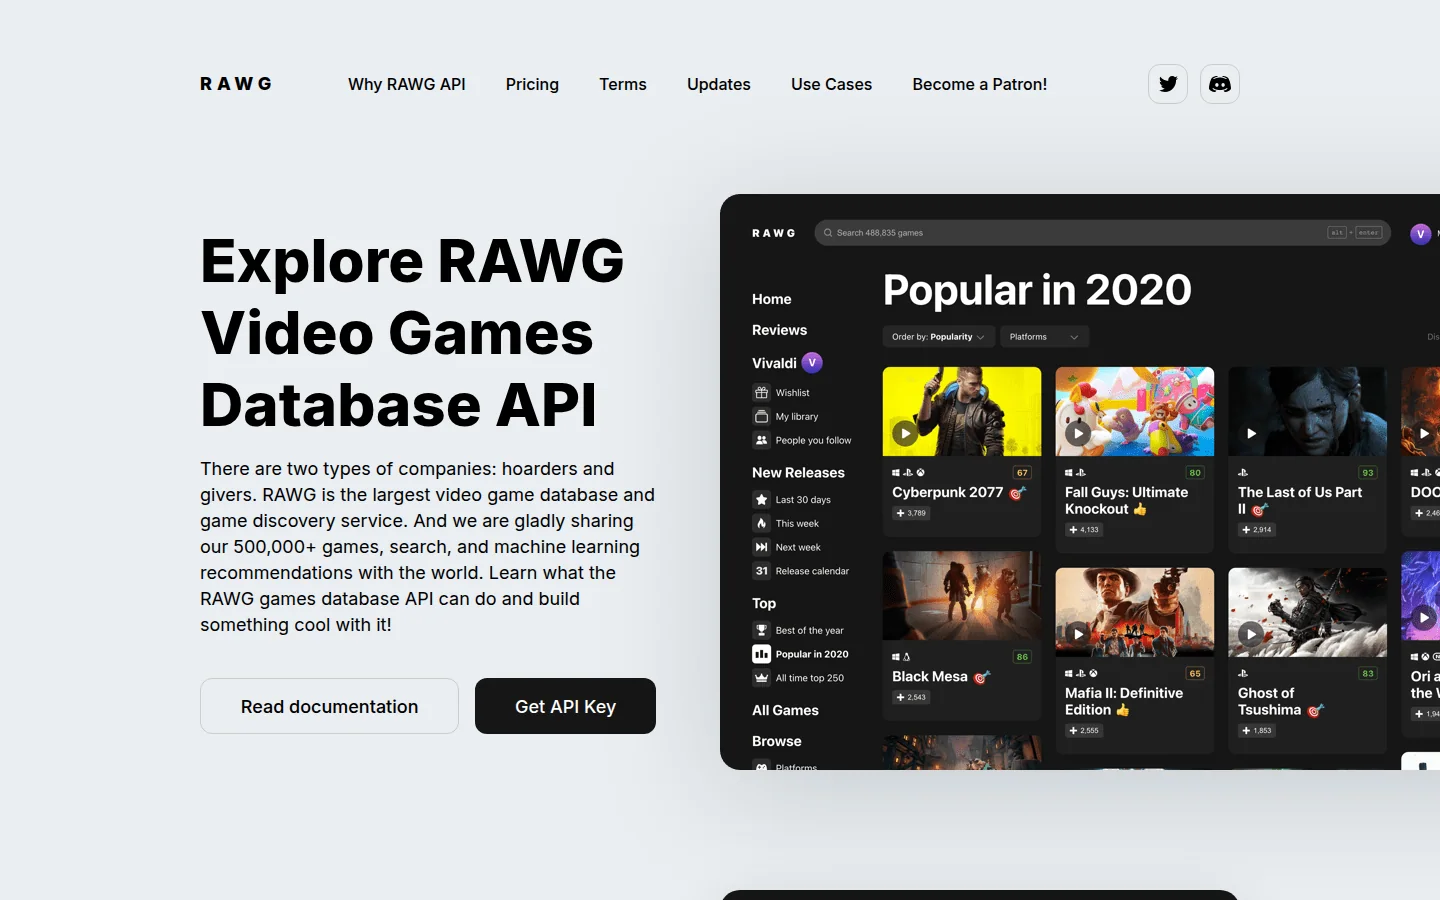Click Black Mesa add button 2,543
Viewport: 1440px width, 900px height.
[911, 697]
